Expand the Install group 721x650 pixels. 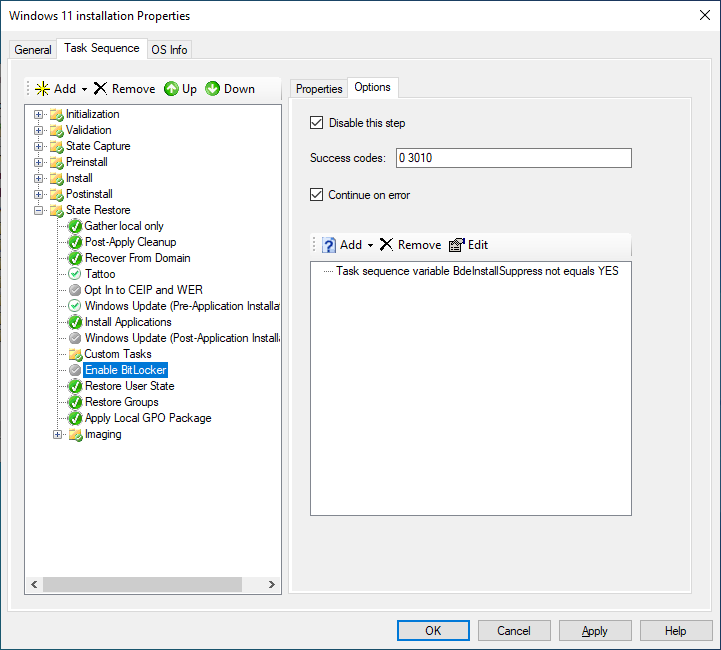tap(39, 178)
